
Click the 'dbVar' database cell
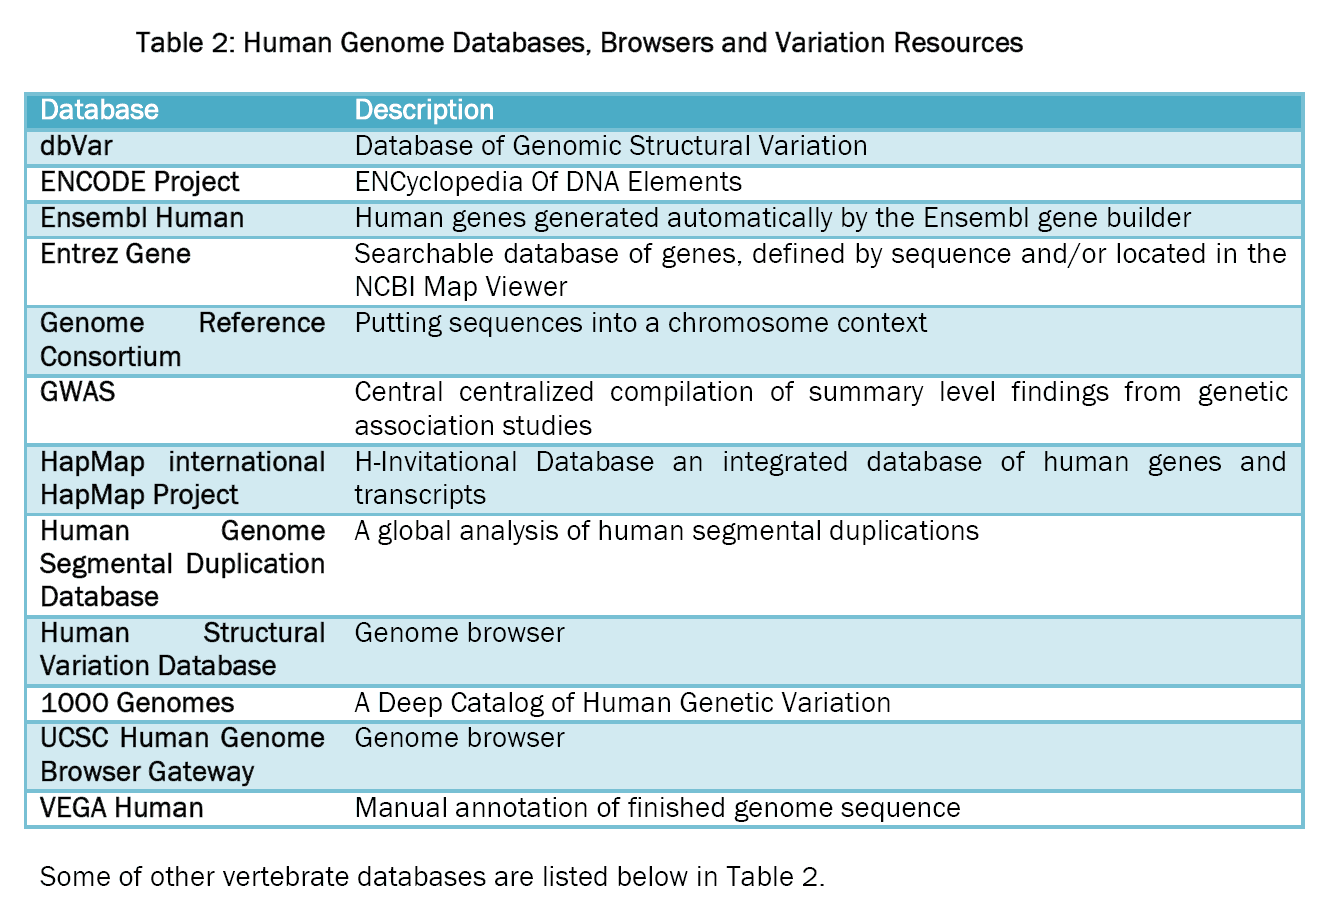(76, 146)
